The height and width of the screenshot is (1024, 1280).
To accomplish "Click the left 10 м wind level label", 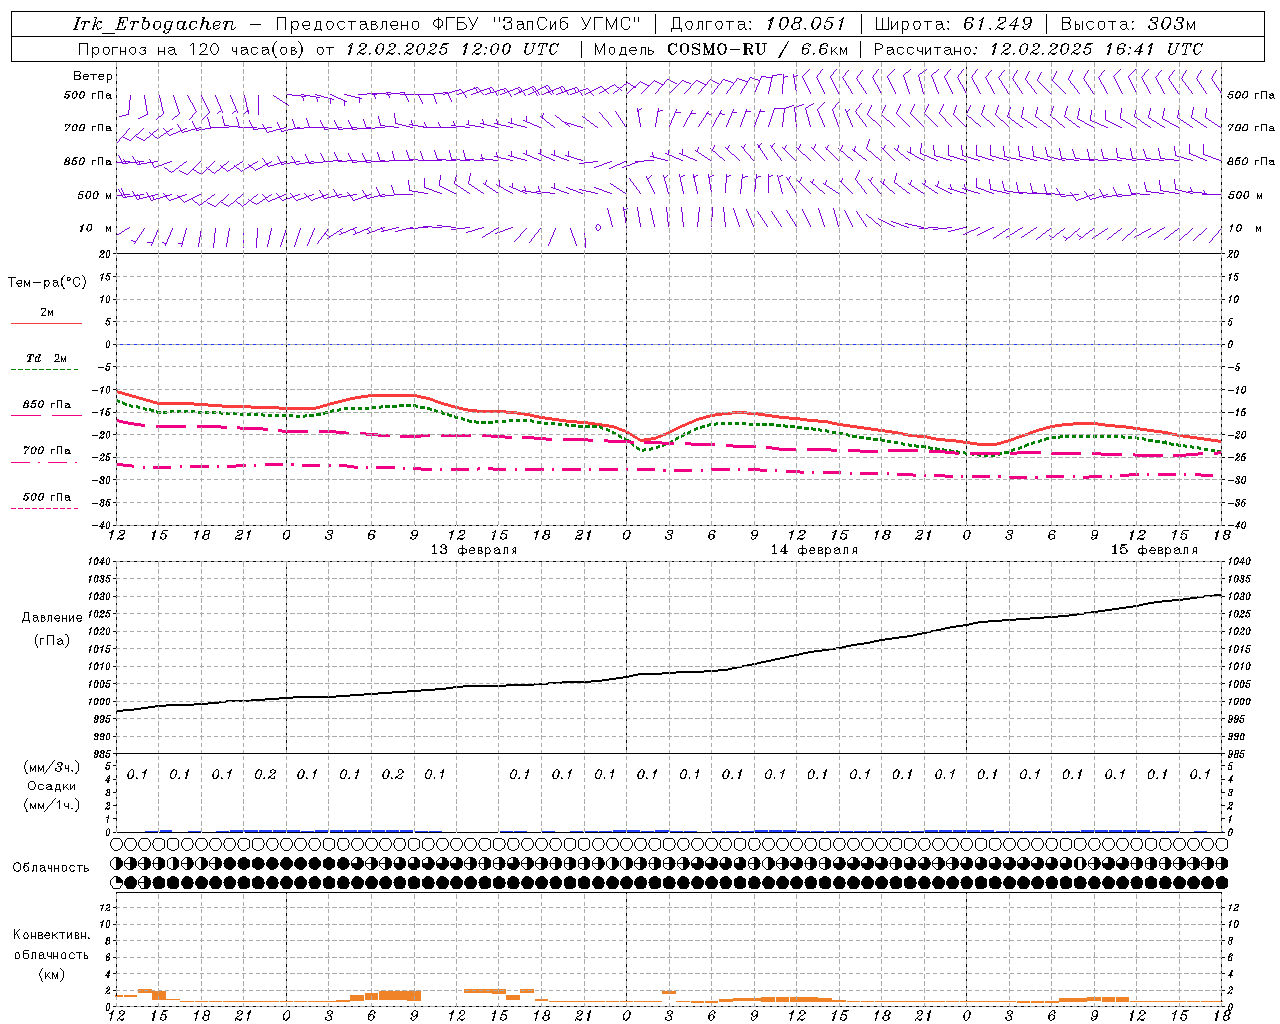I will pyautogui.click(x=96, y=229).
